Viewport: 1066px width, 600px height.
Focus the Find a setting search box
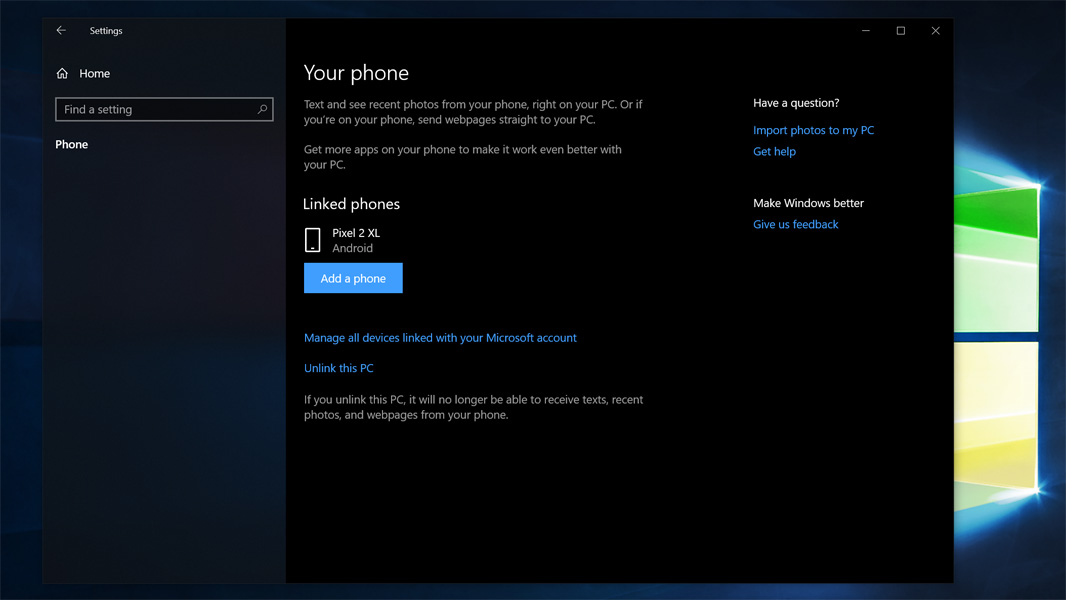click(155, 109)
